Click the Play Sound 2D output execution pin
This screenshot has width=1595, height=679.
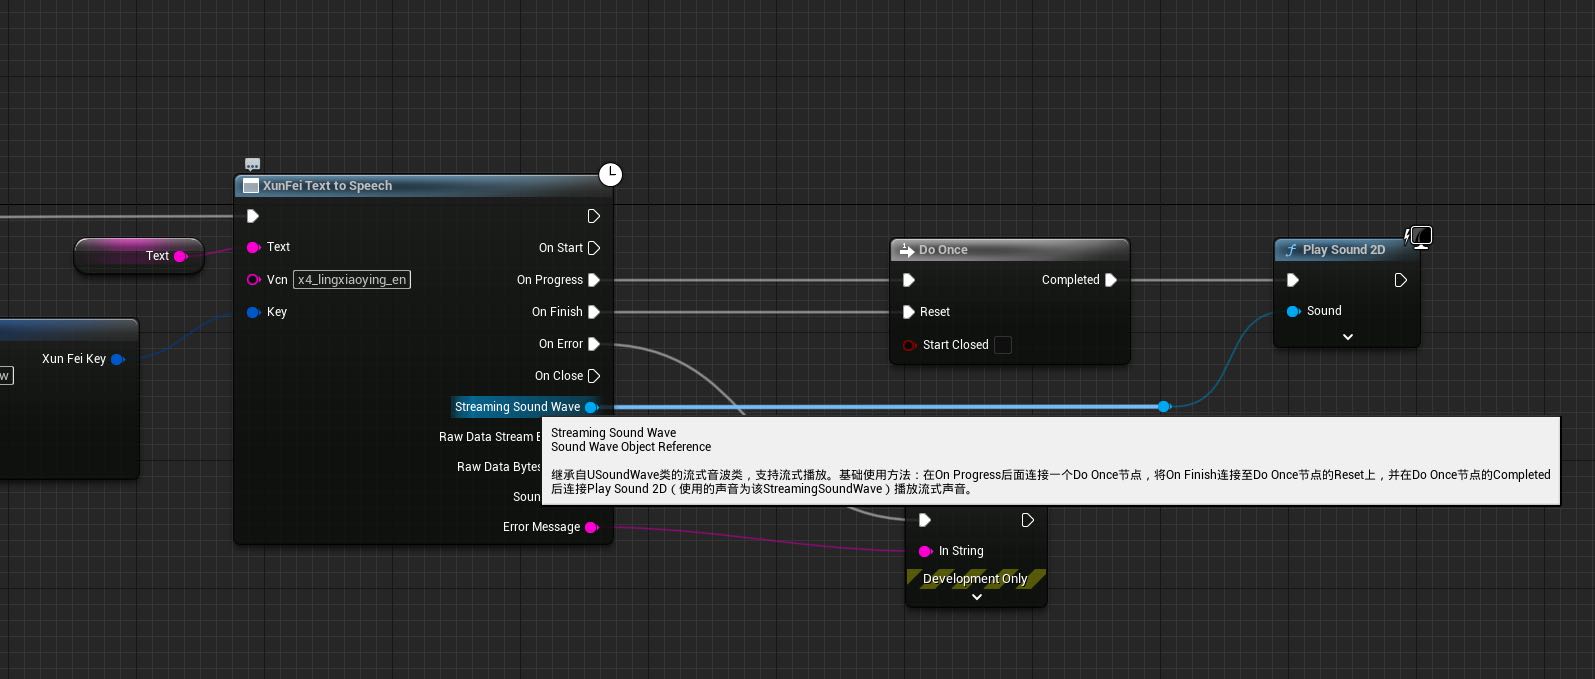pos(1401,280)
